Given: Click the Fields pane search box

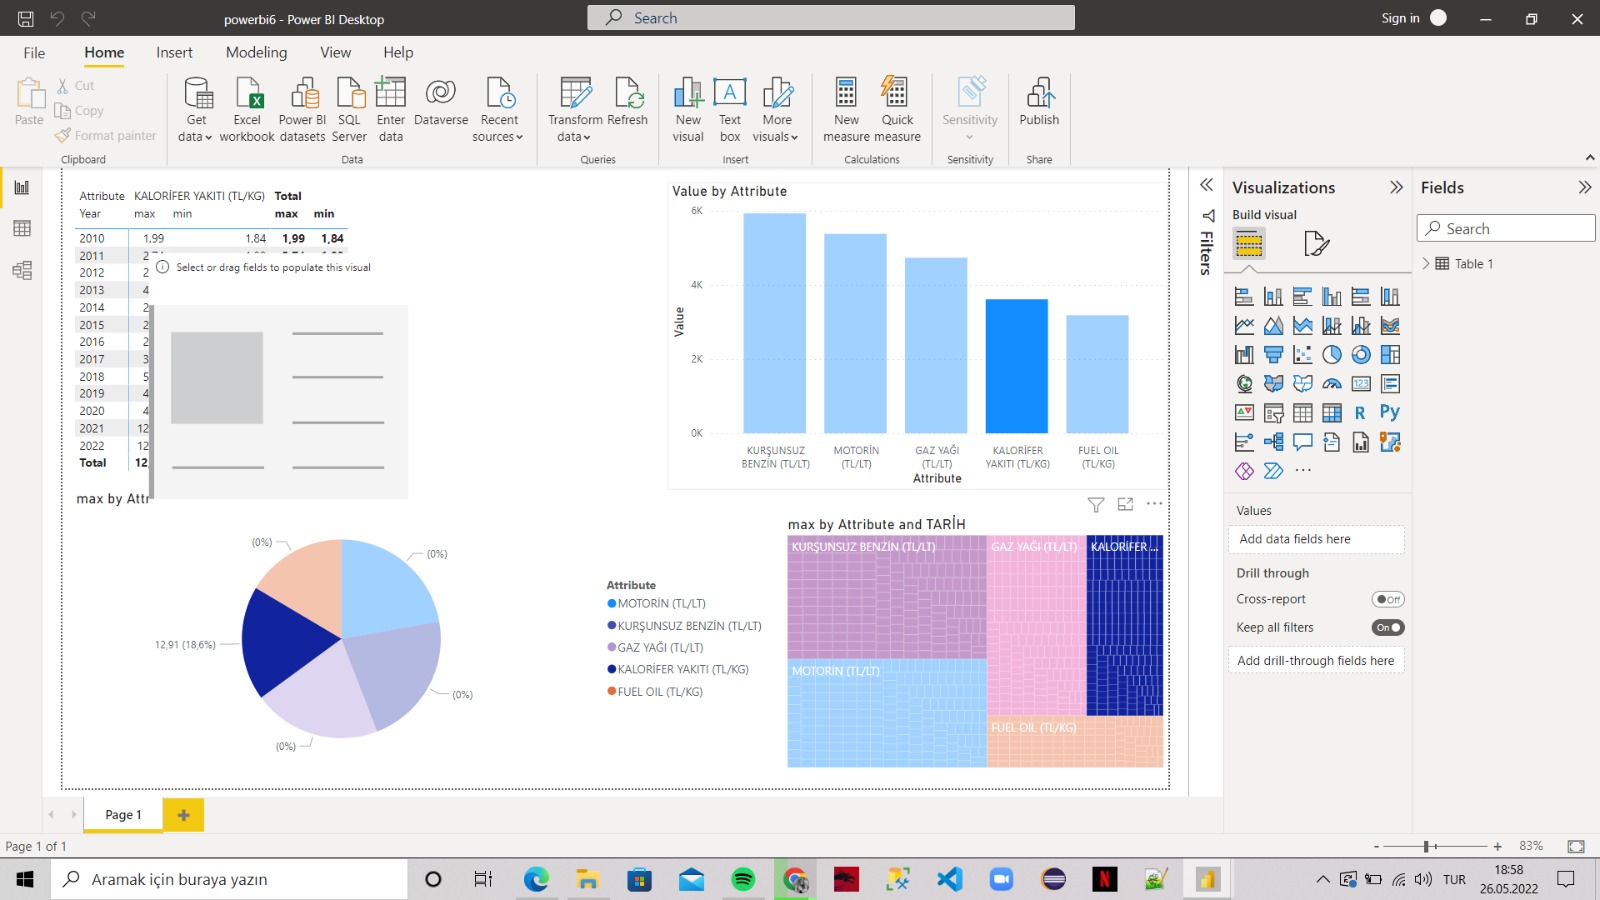Looking at the screenshot, I should (1505, 228).
